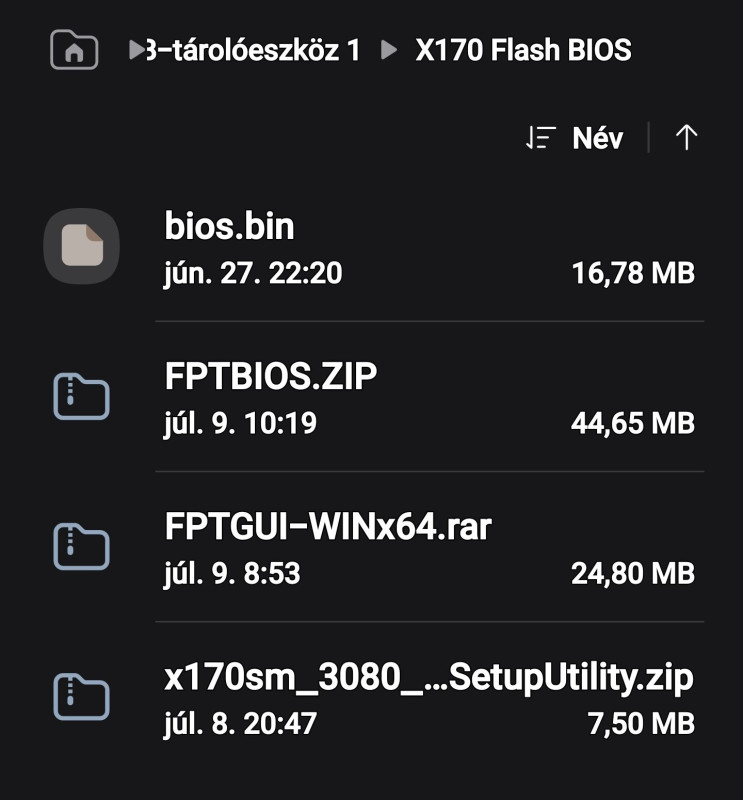Screen dimensions: 743x800
Task: Click the breadcrumb arrow before X170 Flash BIOS
Action: pos(389,50)
